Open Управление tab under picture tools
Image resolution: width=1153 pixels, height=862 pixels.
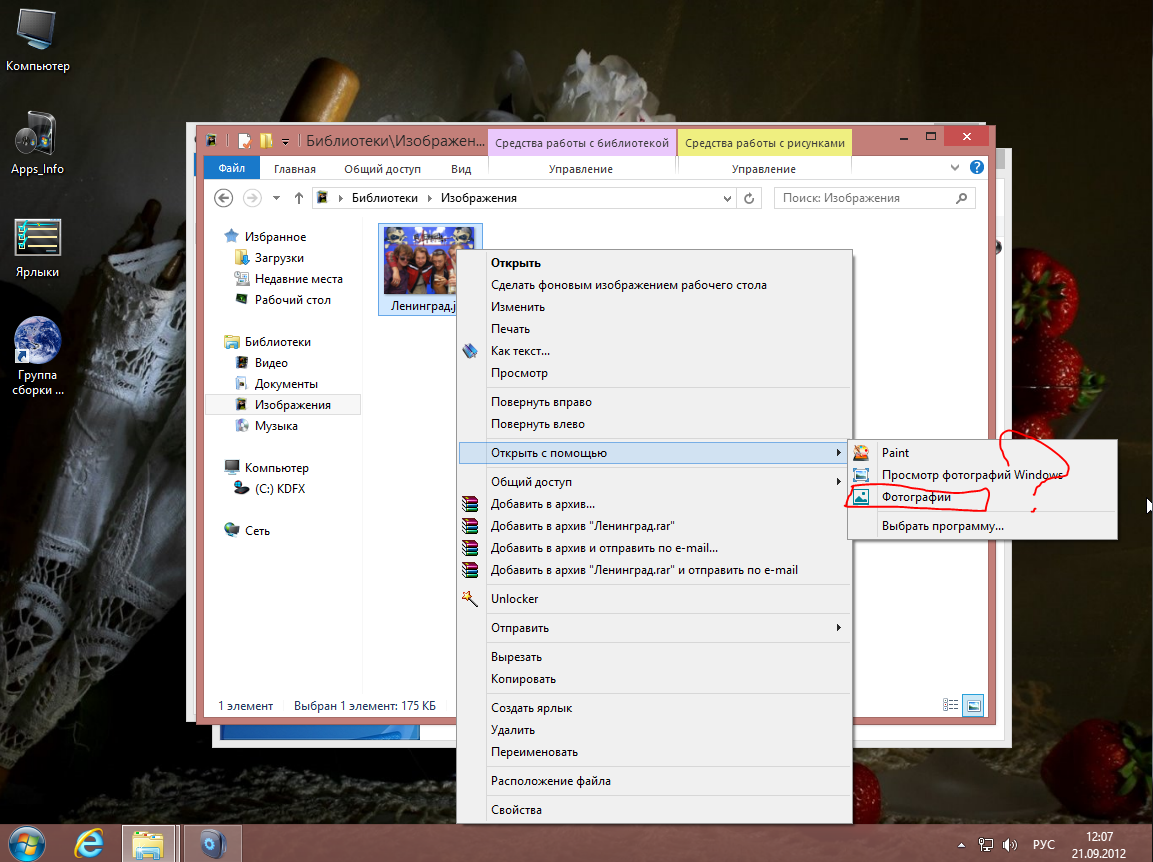point(763,169)
